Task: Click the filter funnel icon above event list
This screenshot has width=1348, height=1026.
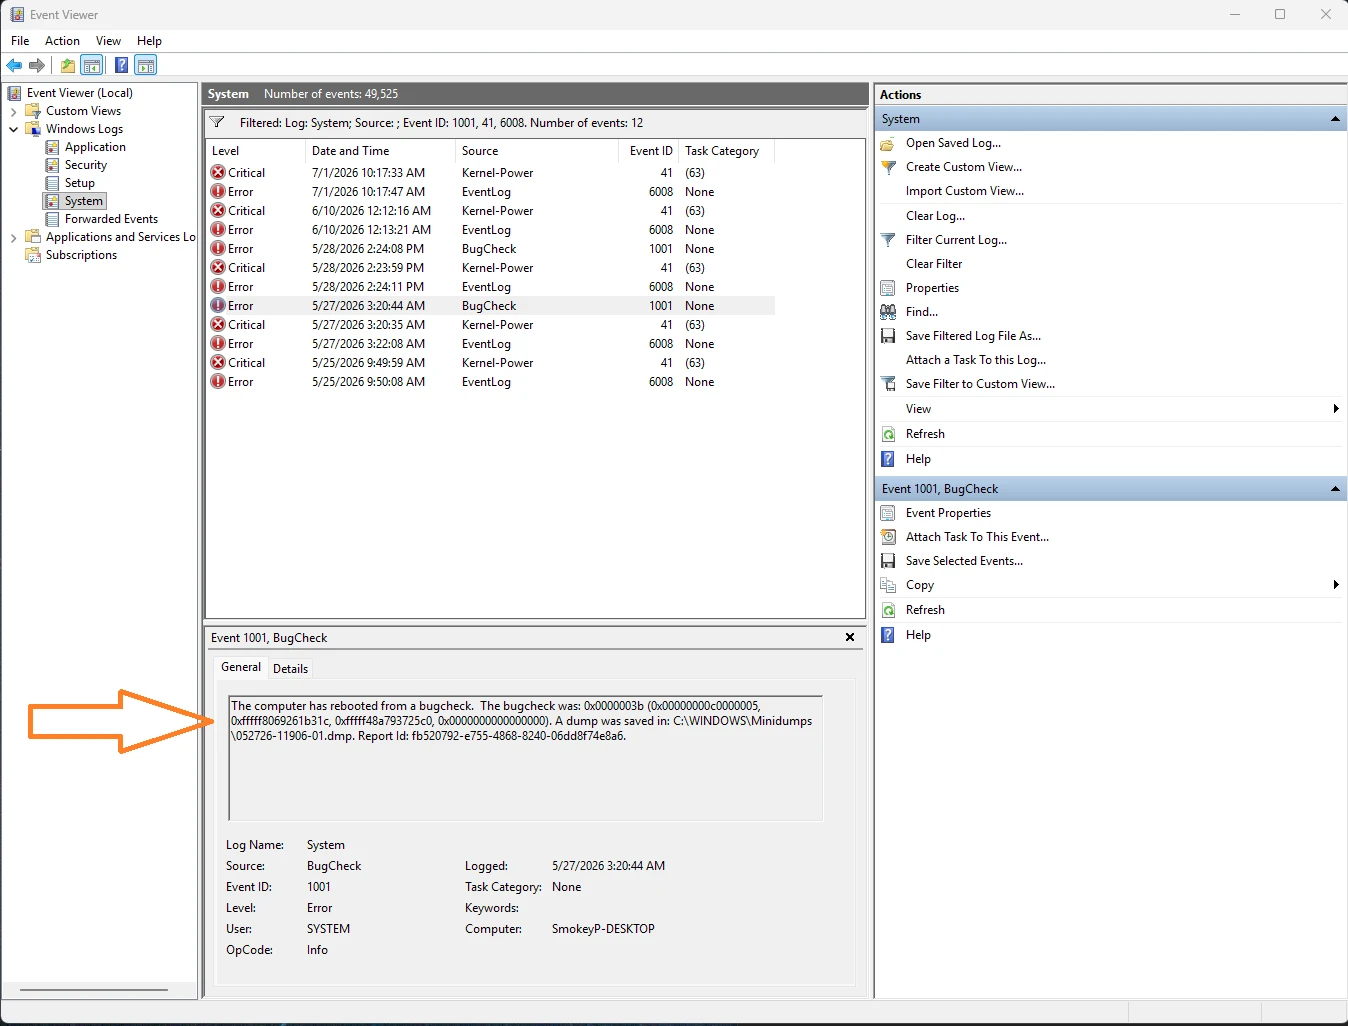Action: pos(217,122)
